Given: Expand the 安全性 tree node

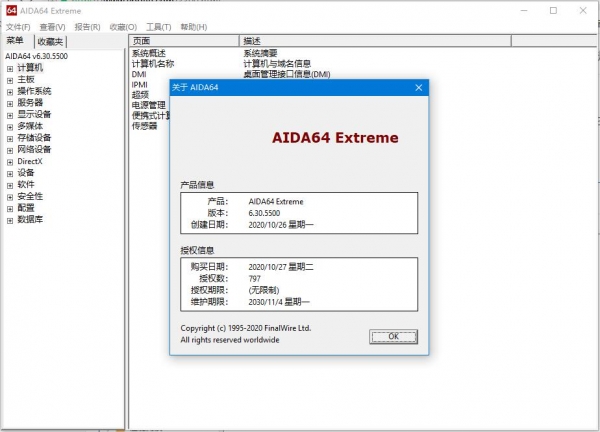Looking at the screenshot, I should point(10,197).
